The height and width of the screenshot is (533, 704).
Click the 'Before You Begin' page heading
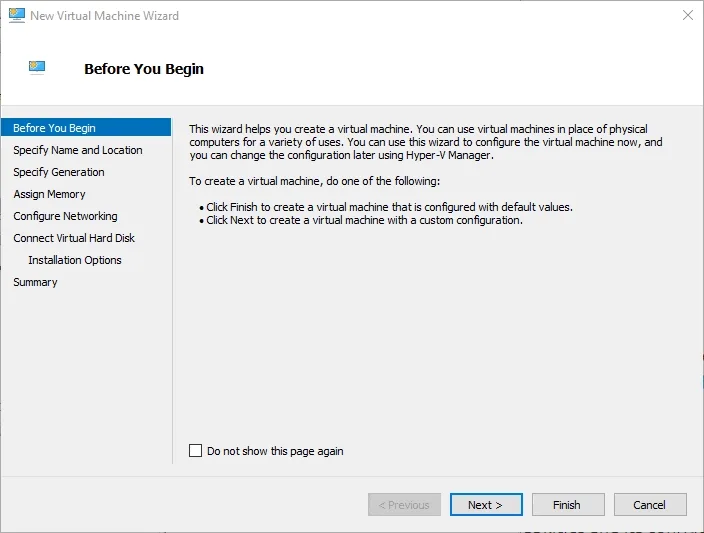pos(144,69)
